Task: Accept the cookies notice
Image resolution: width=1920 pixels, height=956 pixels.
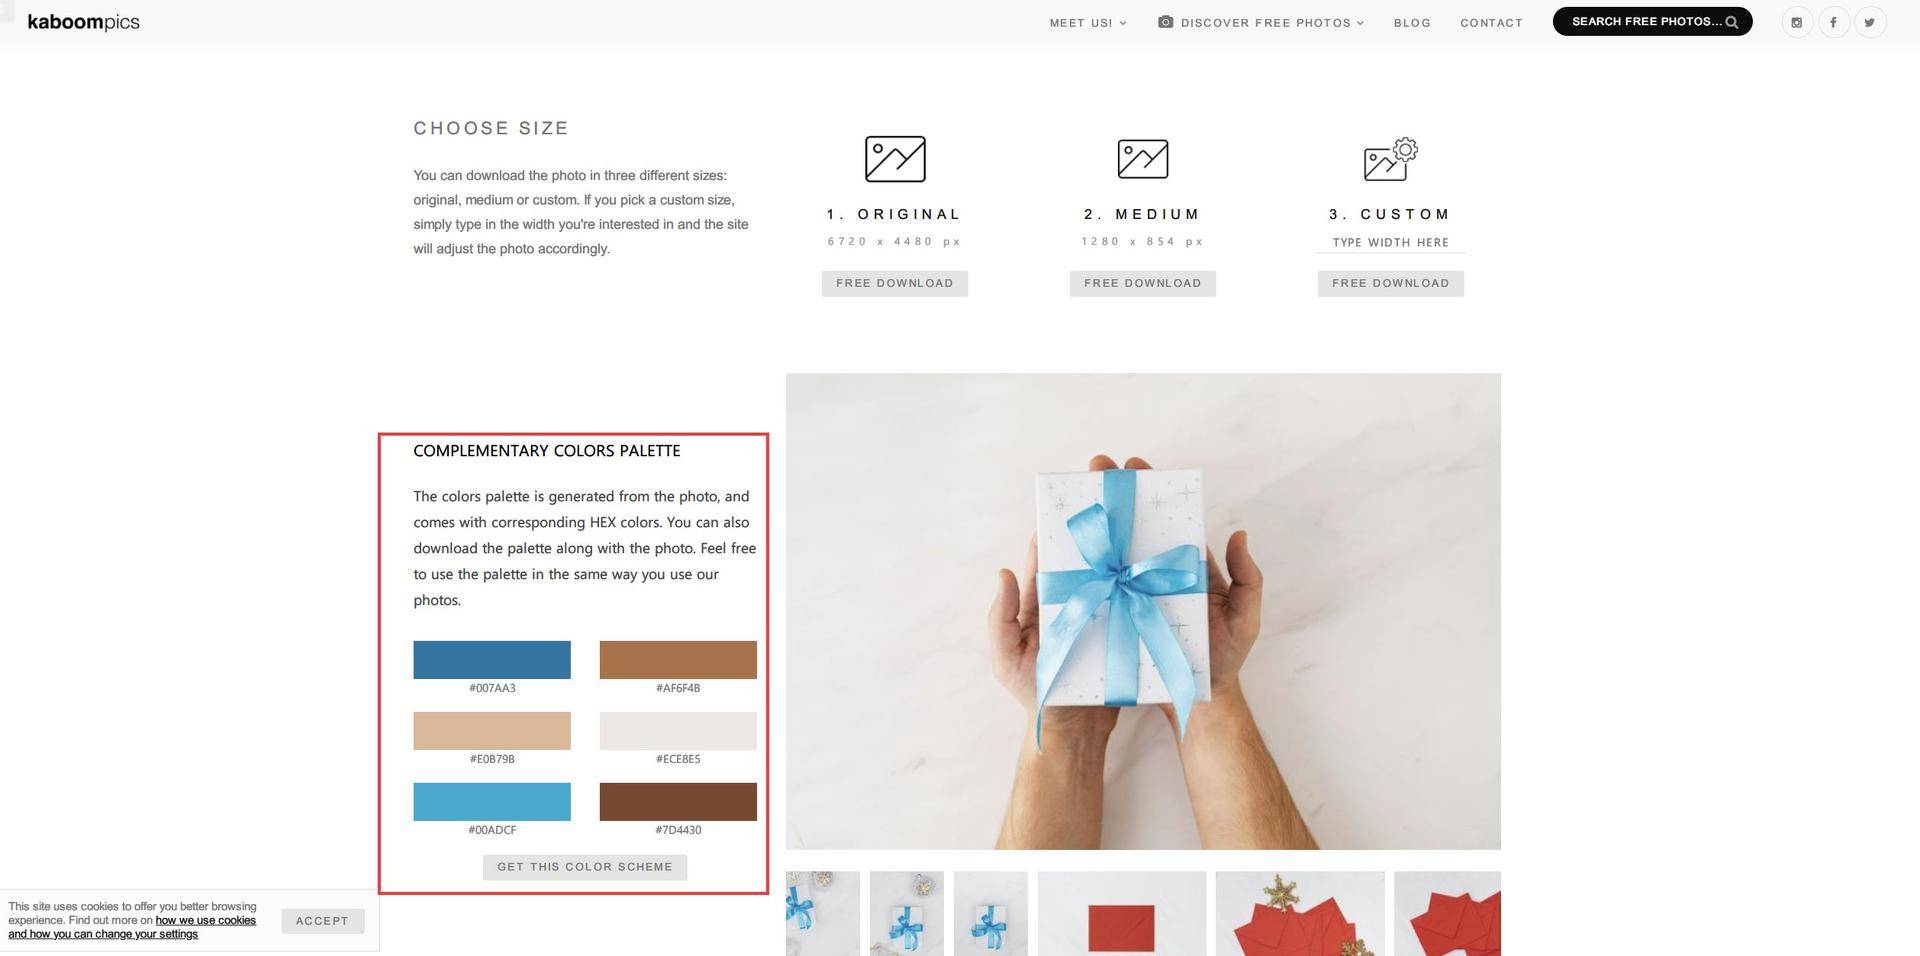Action: pos(322,921)
